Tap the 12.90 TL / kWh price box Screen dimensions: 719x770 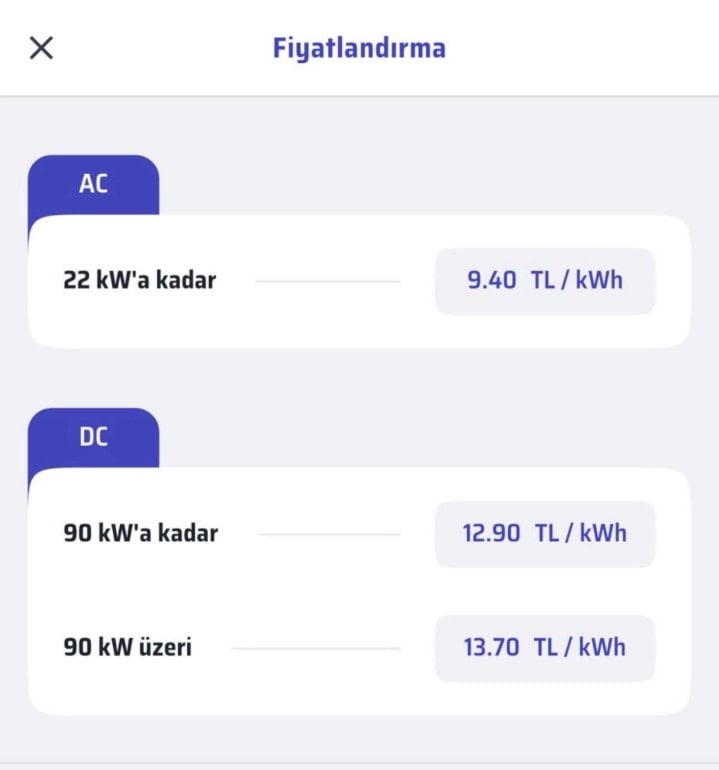[545, 534]
